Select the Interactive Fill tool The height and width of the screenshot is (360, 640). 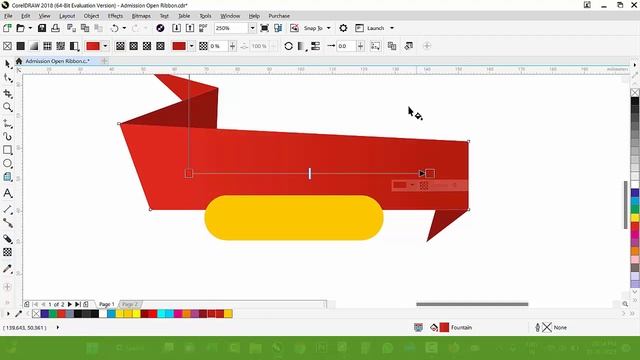point(8,239)
